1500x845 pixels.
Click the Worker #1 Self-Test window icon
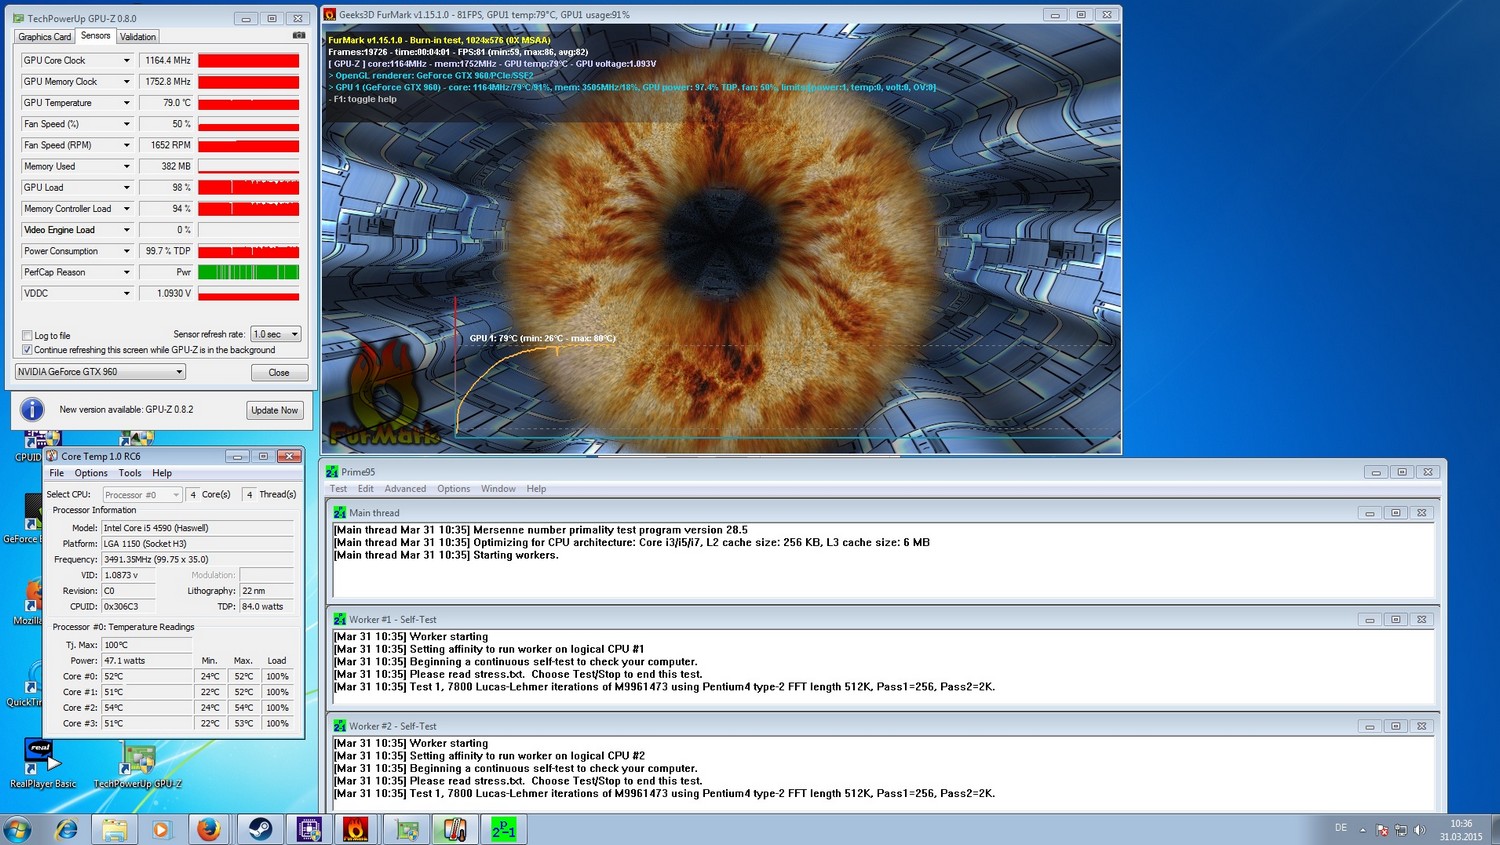click(340, 619)
